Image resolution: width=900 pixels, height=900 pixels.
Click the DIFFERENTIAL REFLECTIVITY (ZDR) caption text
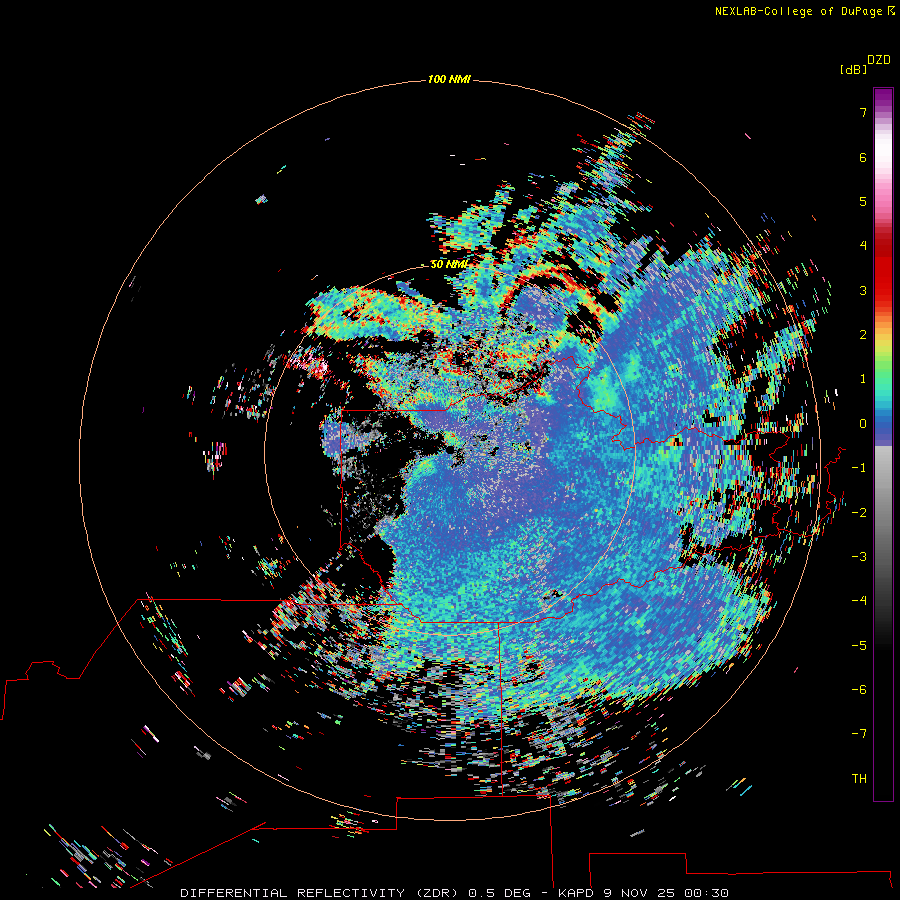click(x=320, y=893)
